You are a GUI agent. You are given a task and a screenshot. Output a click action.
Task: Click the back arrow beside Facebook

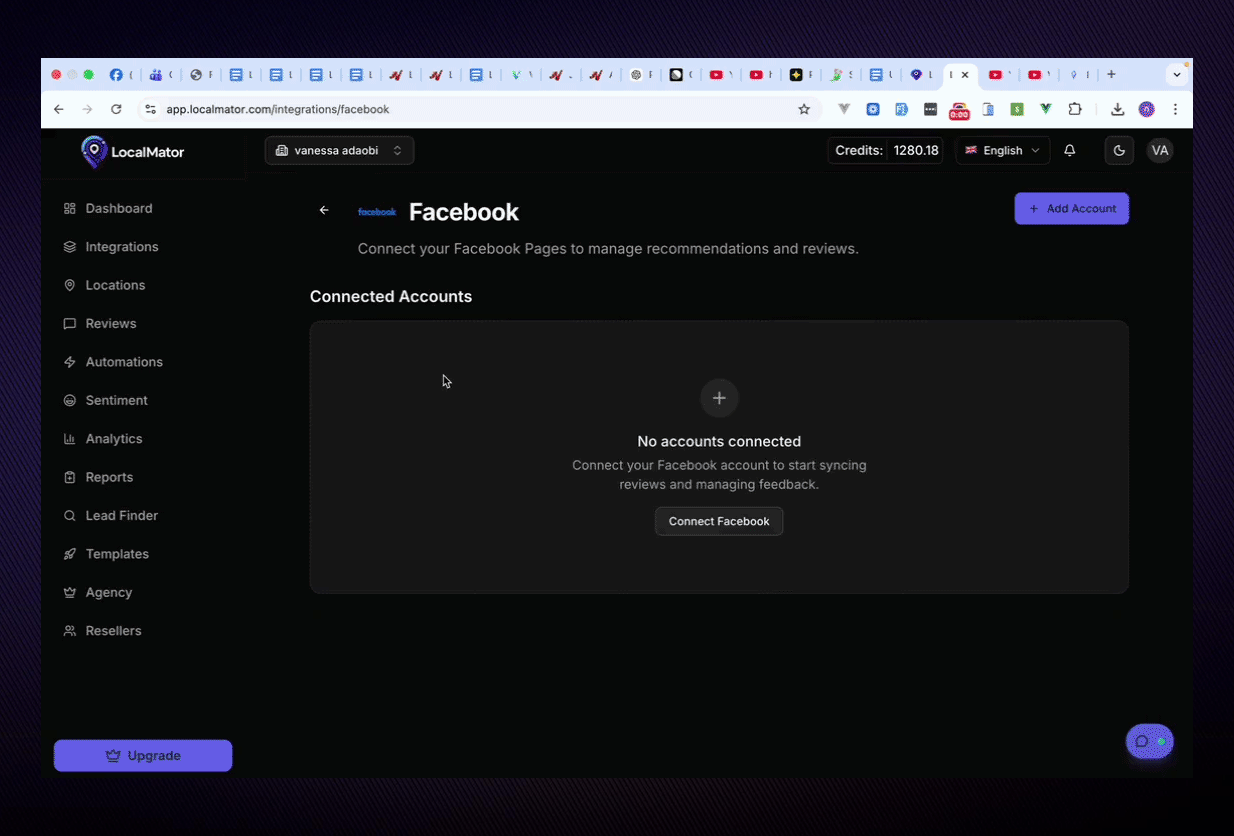[x=324, y=210]
